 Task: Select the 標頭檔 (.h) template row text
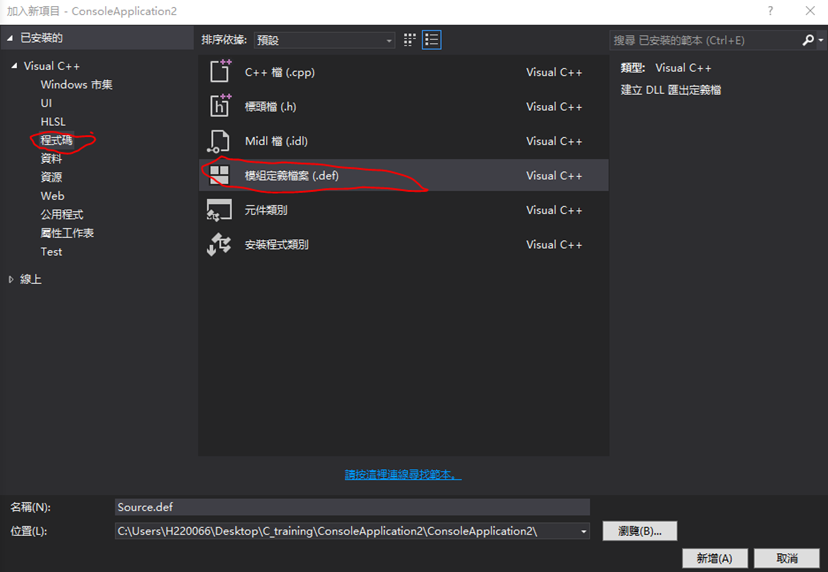[270, 107]
